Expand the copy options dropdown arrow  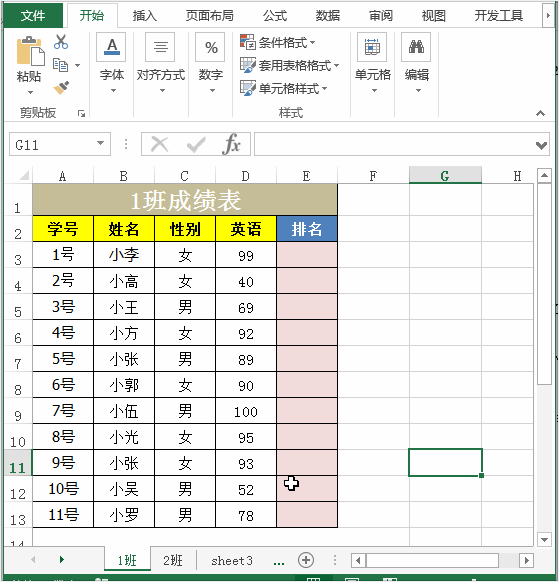[77, 66]
